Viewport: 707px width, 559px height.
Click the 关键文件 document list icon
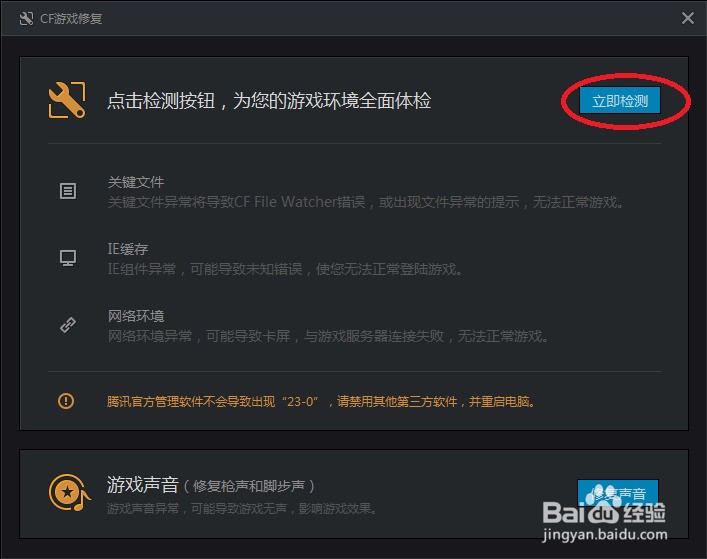coord(68,191)
